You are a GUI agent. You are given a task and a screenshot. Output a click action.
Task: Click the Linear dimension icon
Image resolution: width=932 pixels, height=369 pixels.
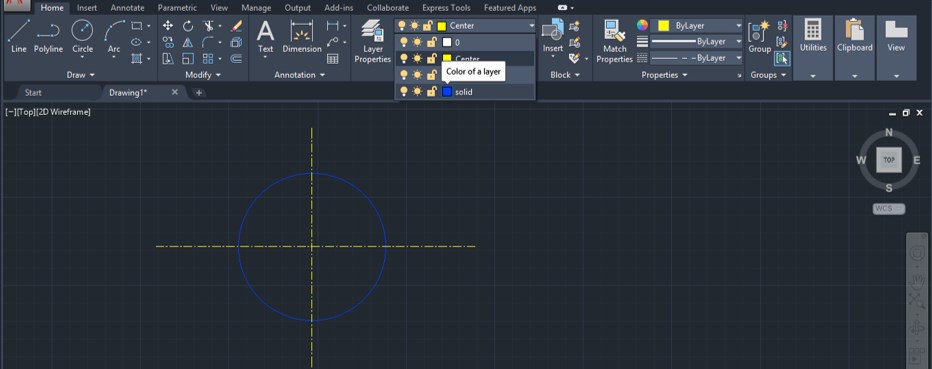[x=333, y=26]
